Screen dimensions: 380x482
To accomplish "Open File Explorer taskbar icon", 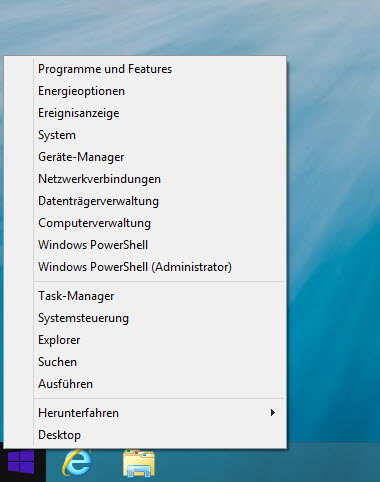I will (139, 463).
